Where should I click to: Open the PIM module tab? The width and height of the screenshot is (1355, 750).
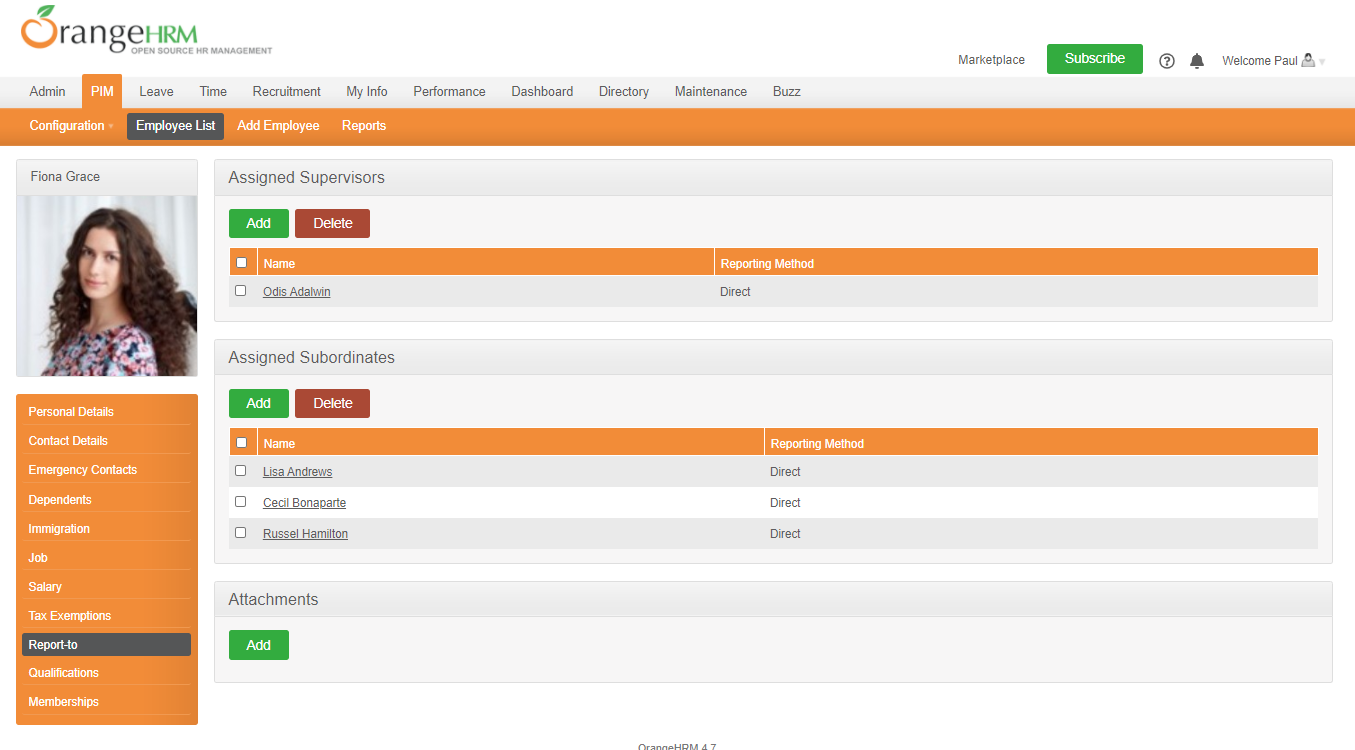click(102, 91)
